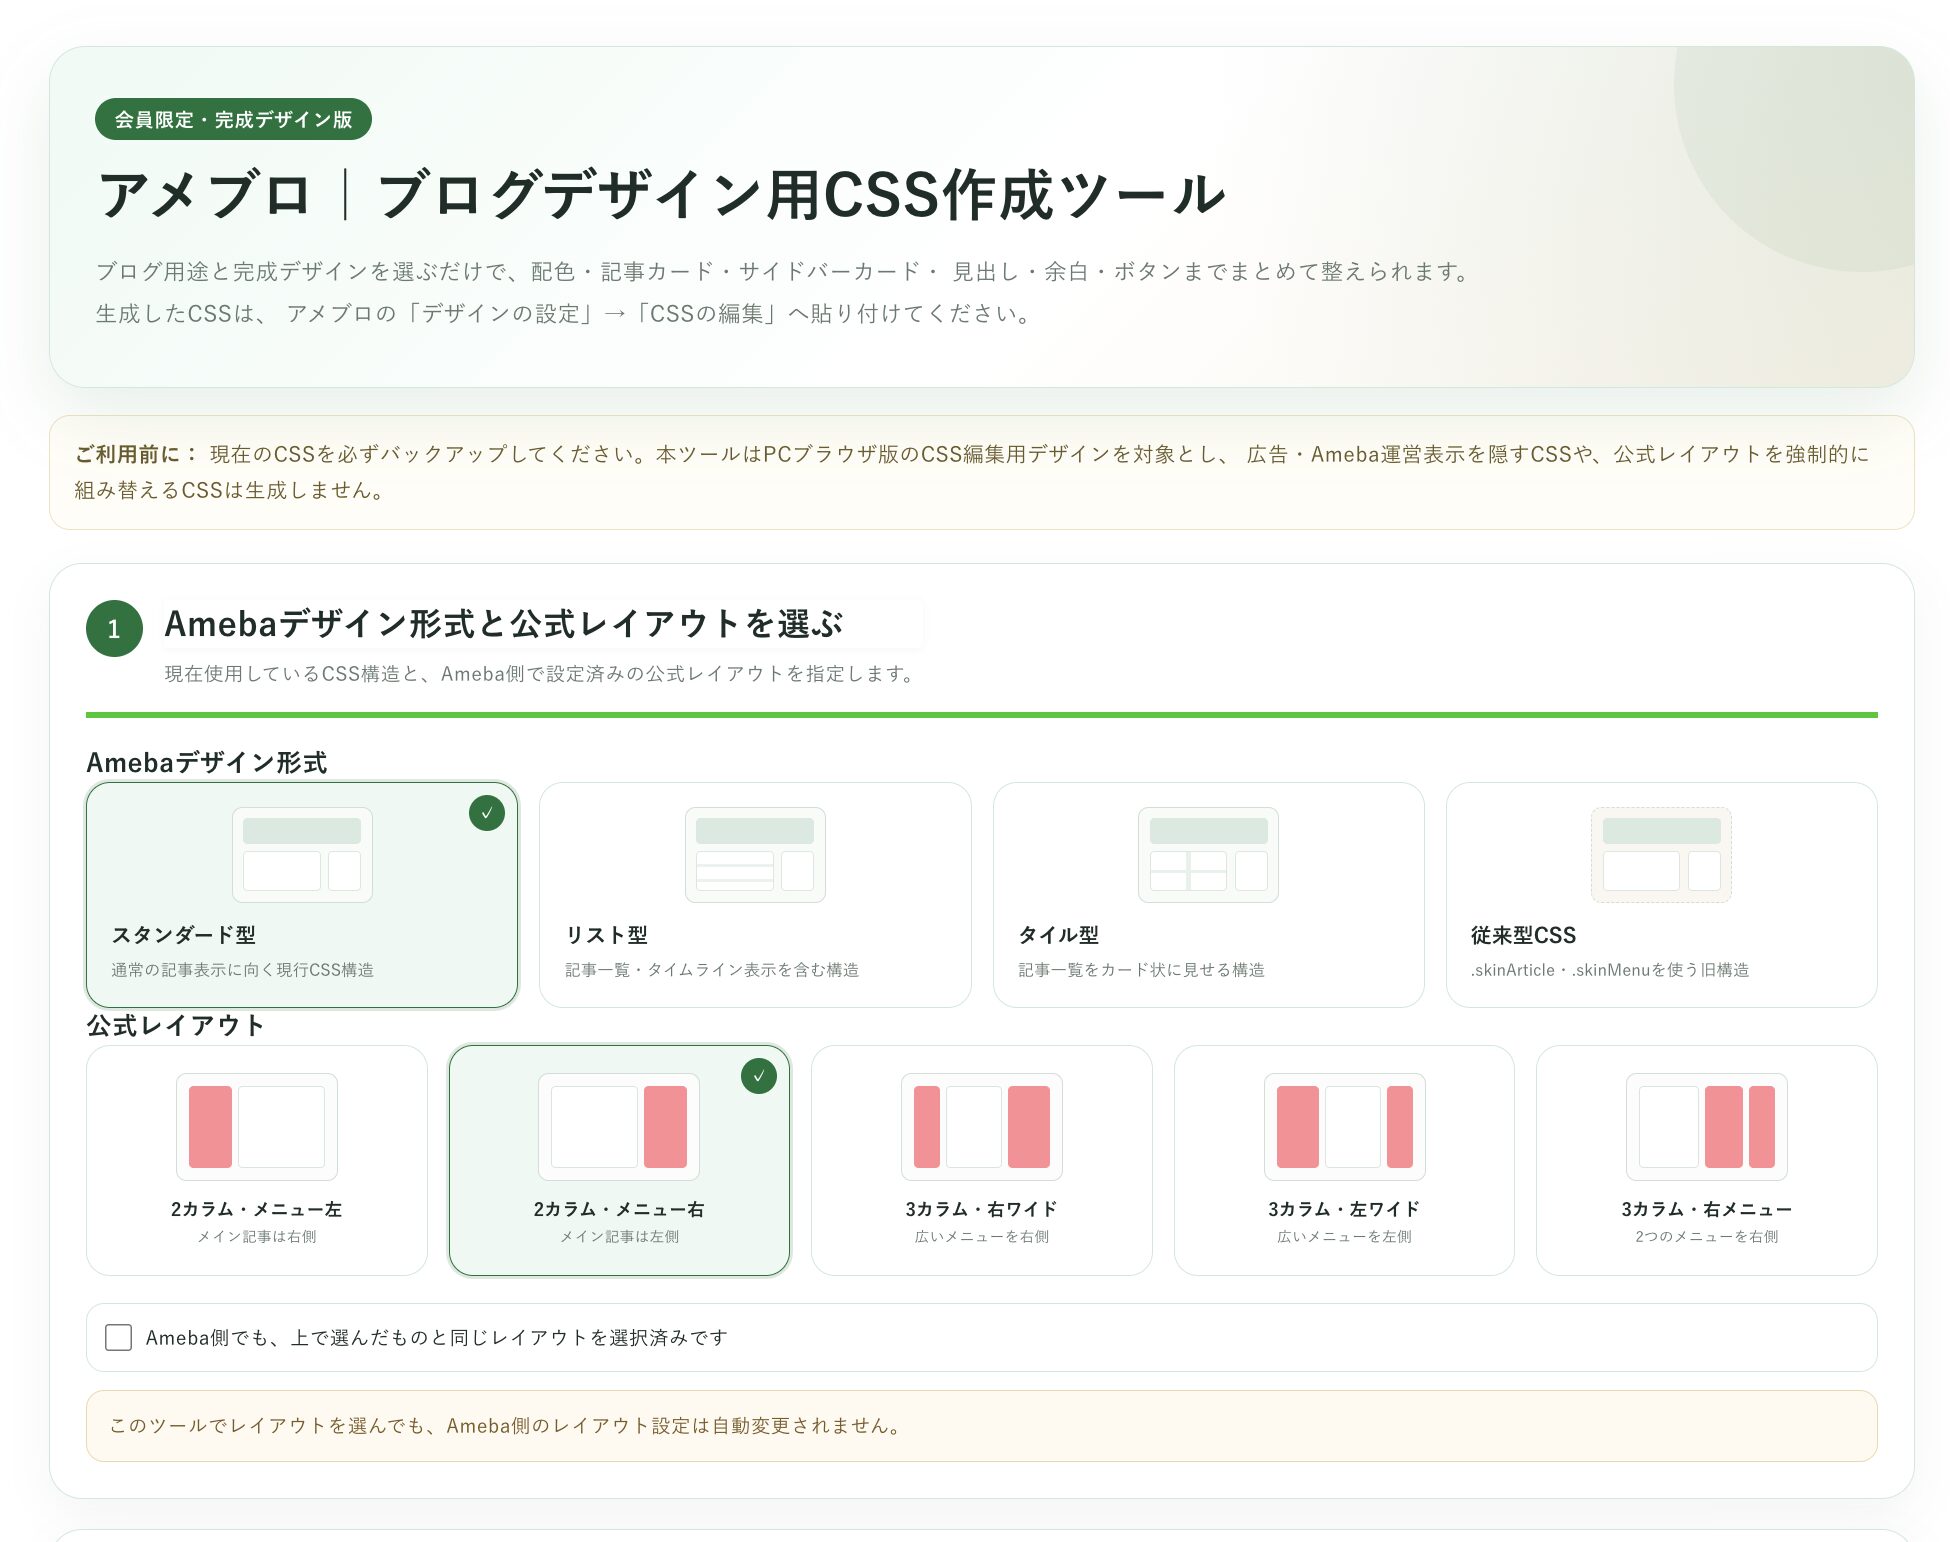Click the スタンダード型 layout preview icon
The width and height of the screenshot is (1950, 1542).
302,855
